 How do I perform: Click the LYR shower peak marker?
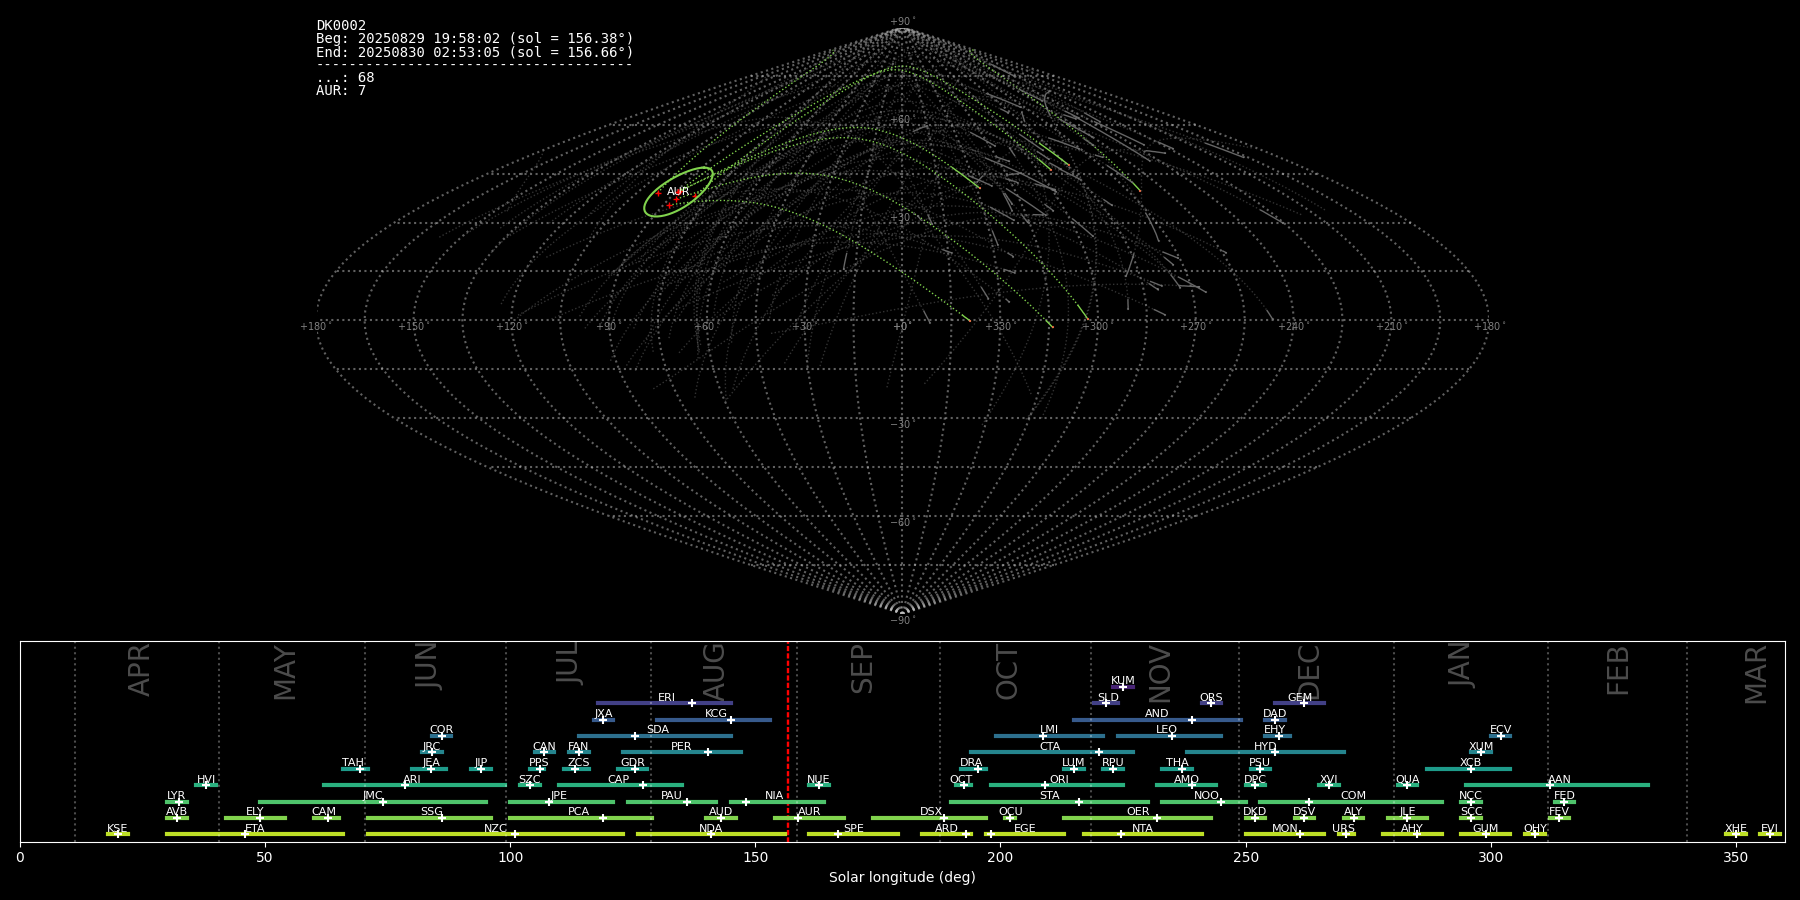(180, 802)
